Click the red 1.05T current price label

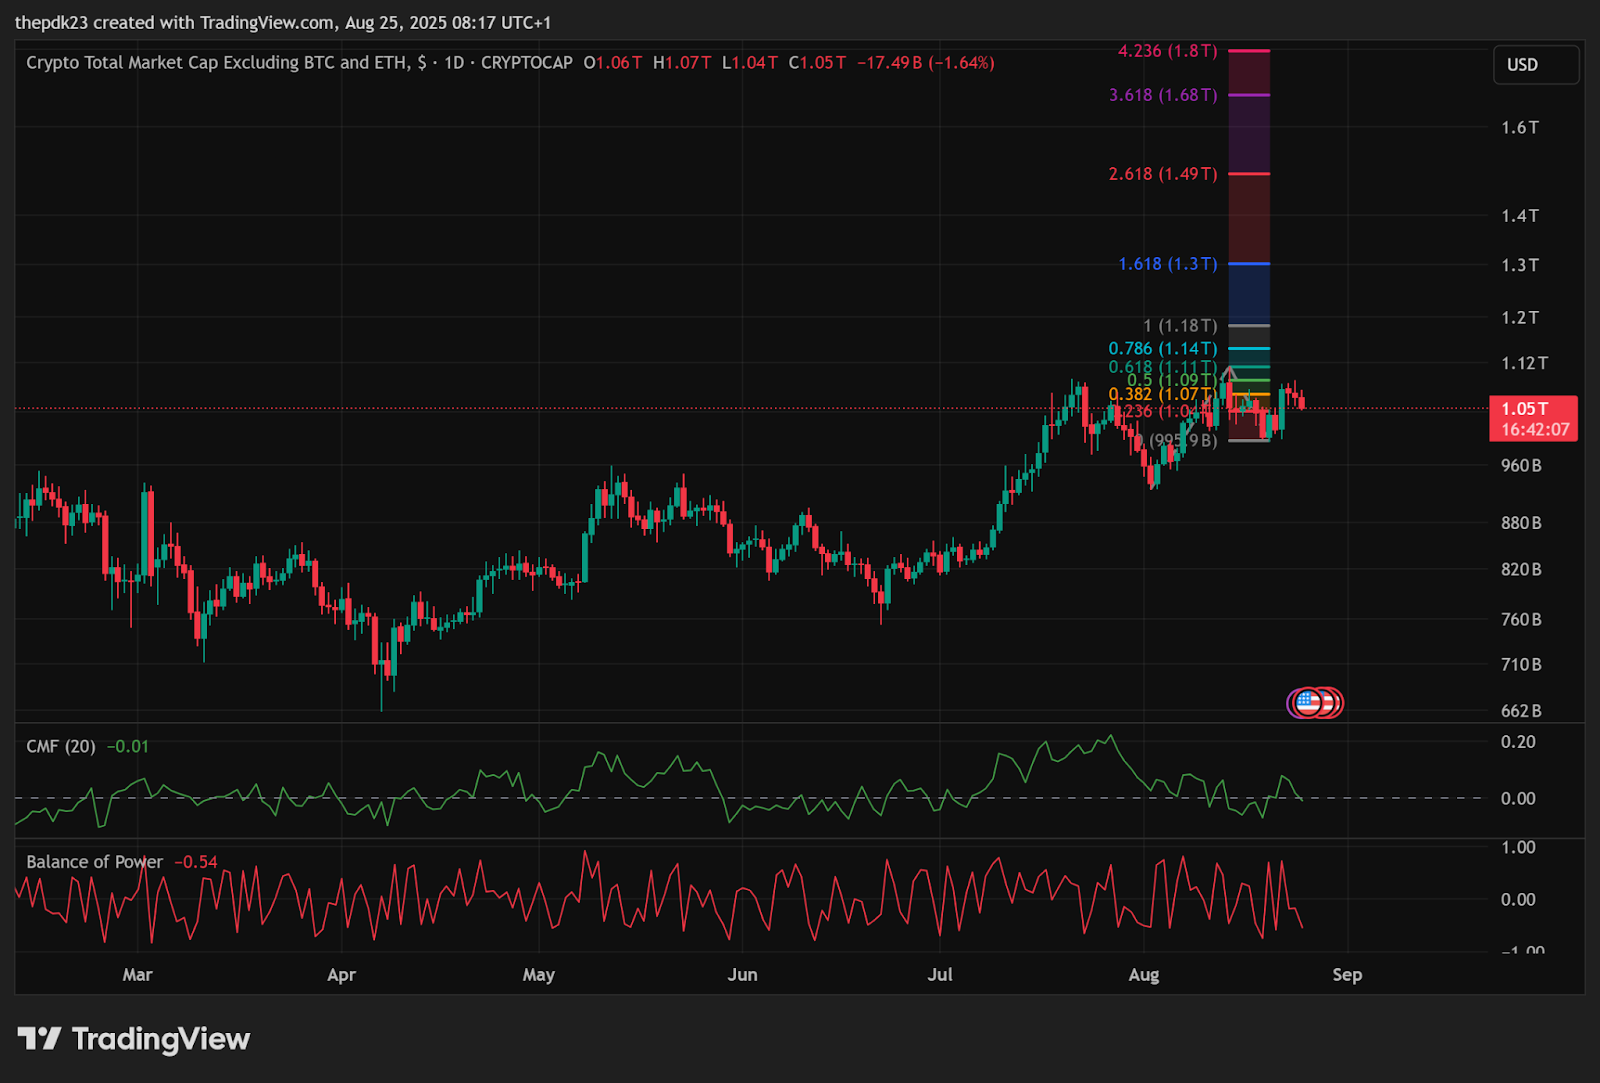[x=1533, y=418]
